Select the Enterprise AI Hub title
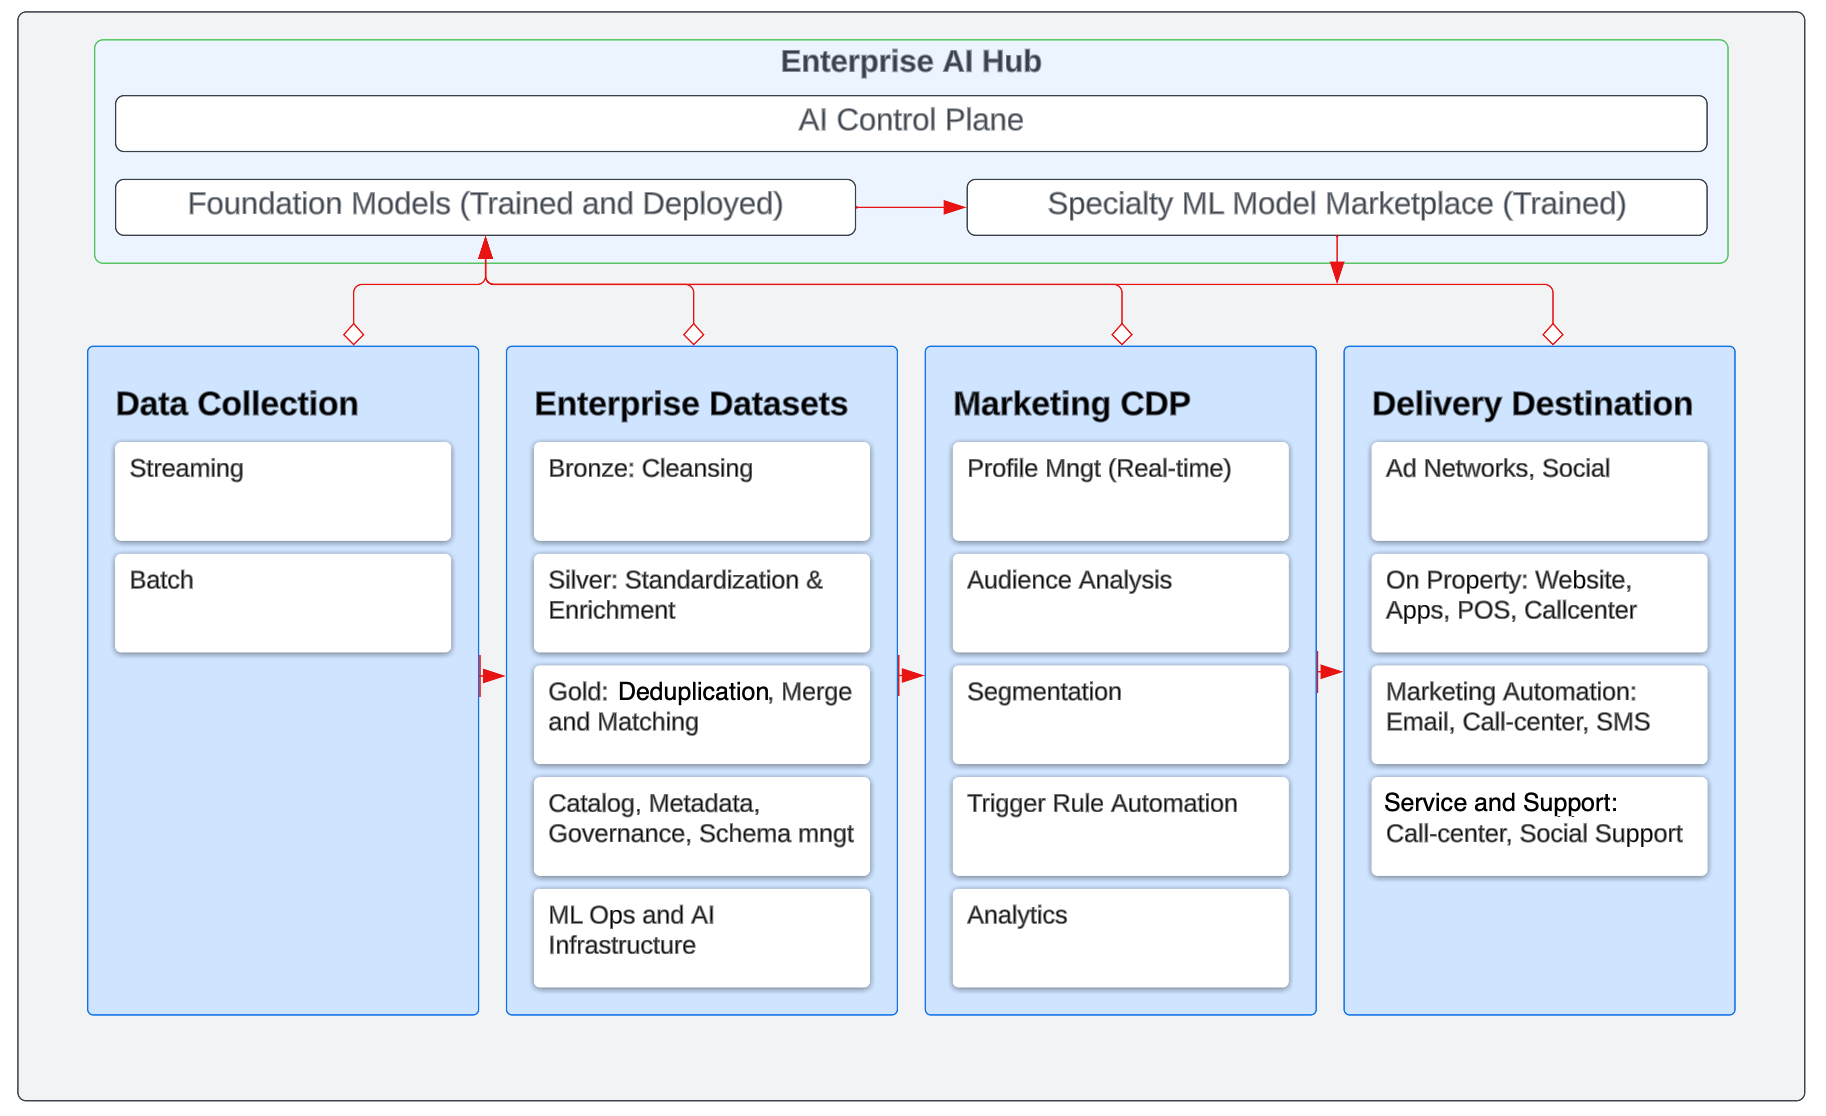Image resolution: width=1826 pixels, height=1116 pixels. [x=911, y=62]
